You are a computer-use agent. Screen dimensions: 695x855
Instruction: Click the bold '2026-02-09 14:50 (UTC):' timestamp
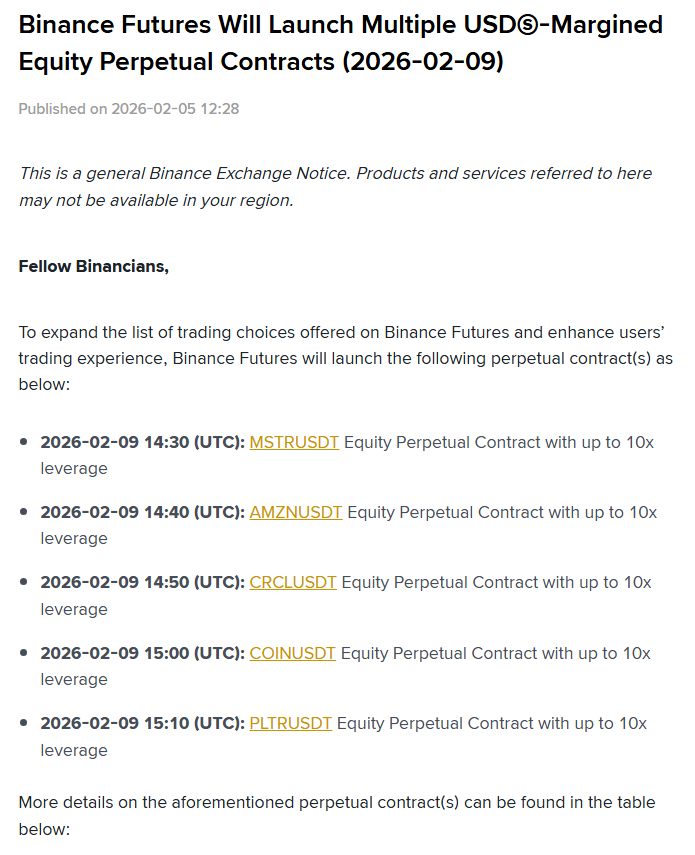(x=143, y=582)
